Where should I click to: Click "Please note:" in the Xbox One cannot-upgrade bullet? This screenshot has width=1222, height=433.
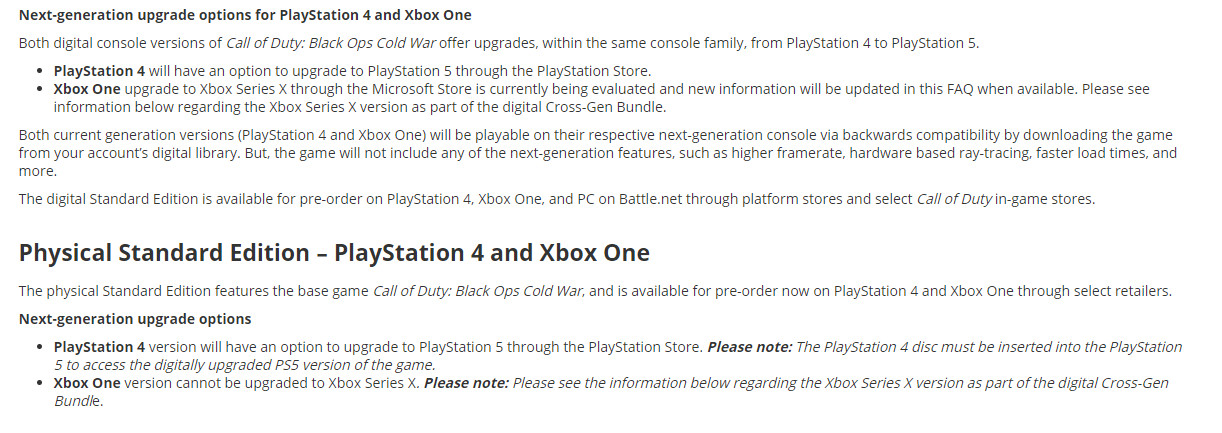(x=466, y=383)
